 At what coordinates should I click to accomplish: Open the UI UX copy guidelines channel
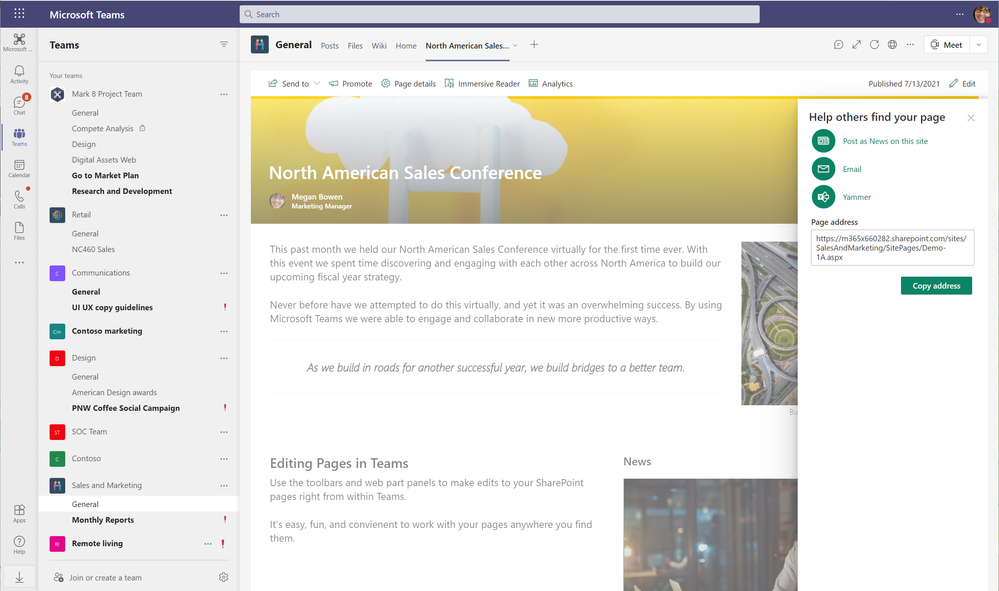(112, 308)
